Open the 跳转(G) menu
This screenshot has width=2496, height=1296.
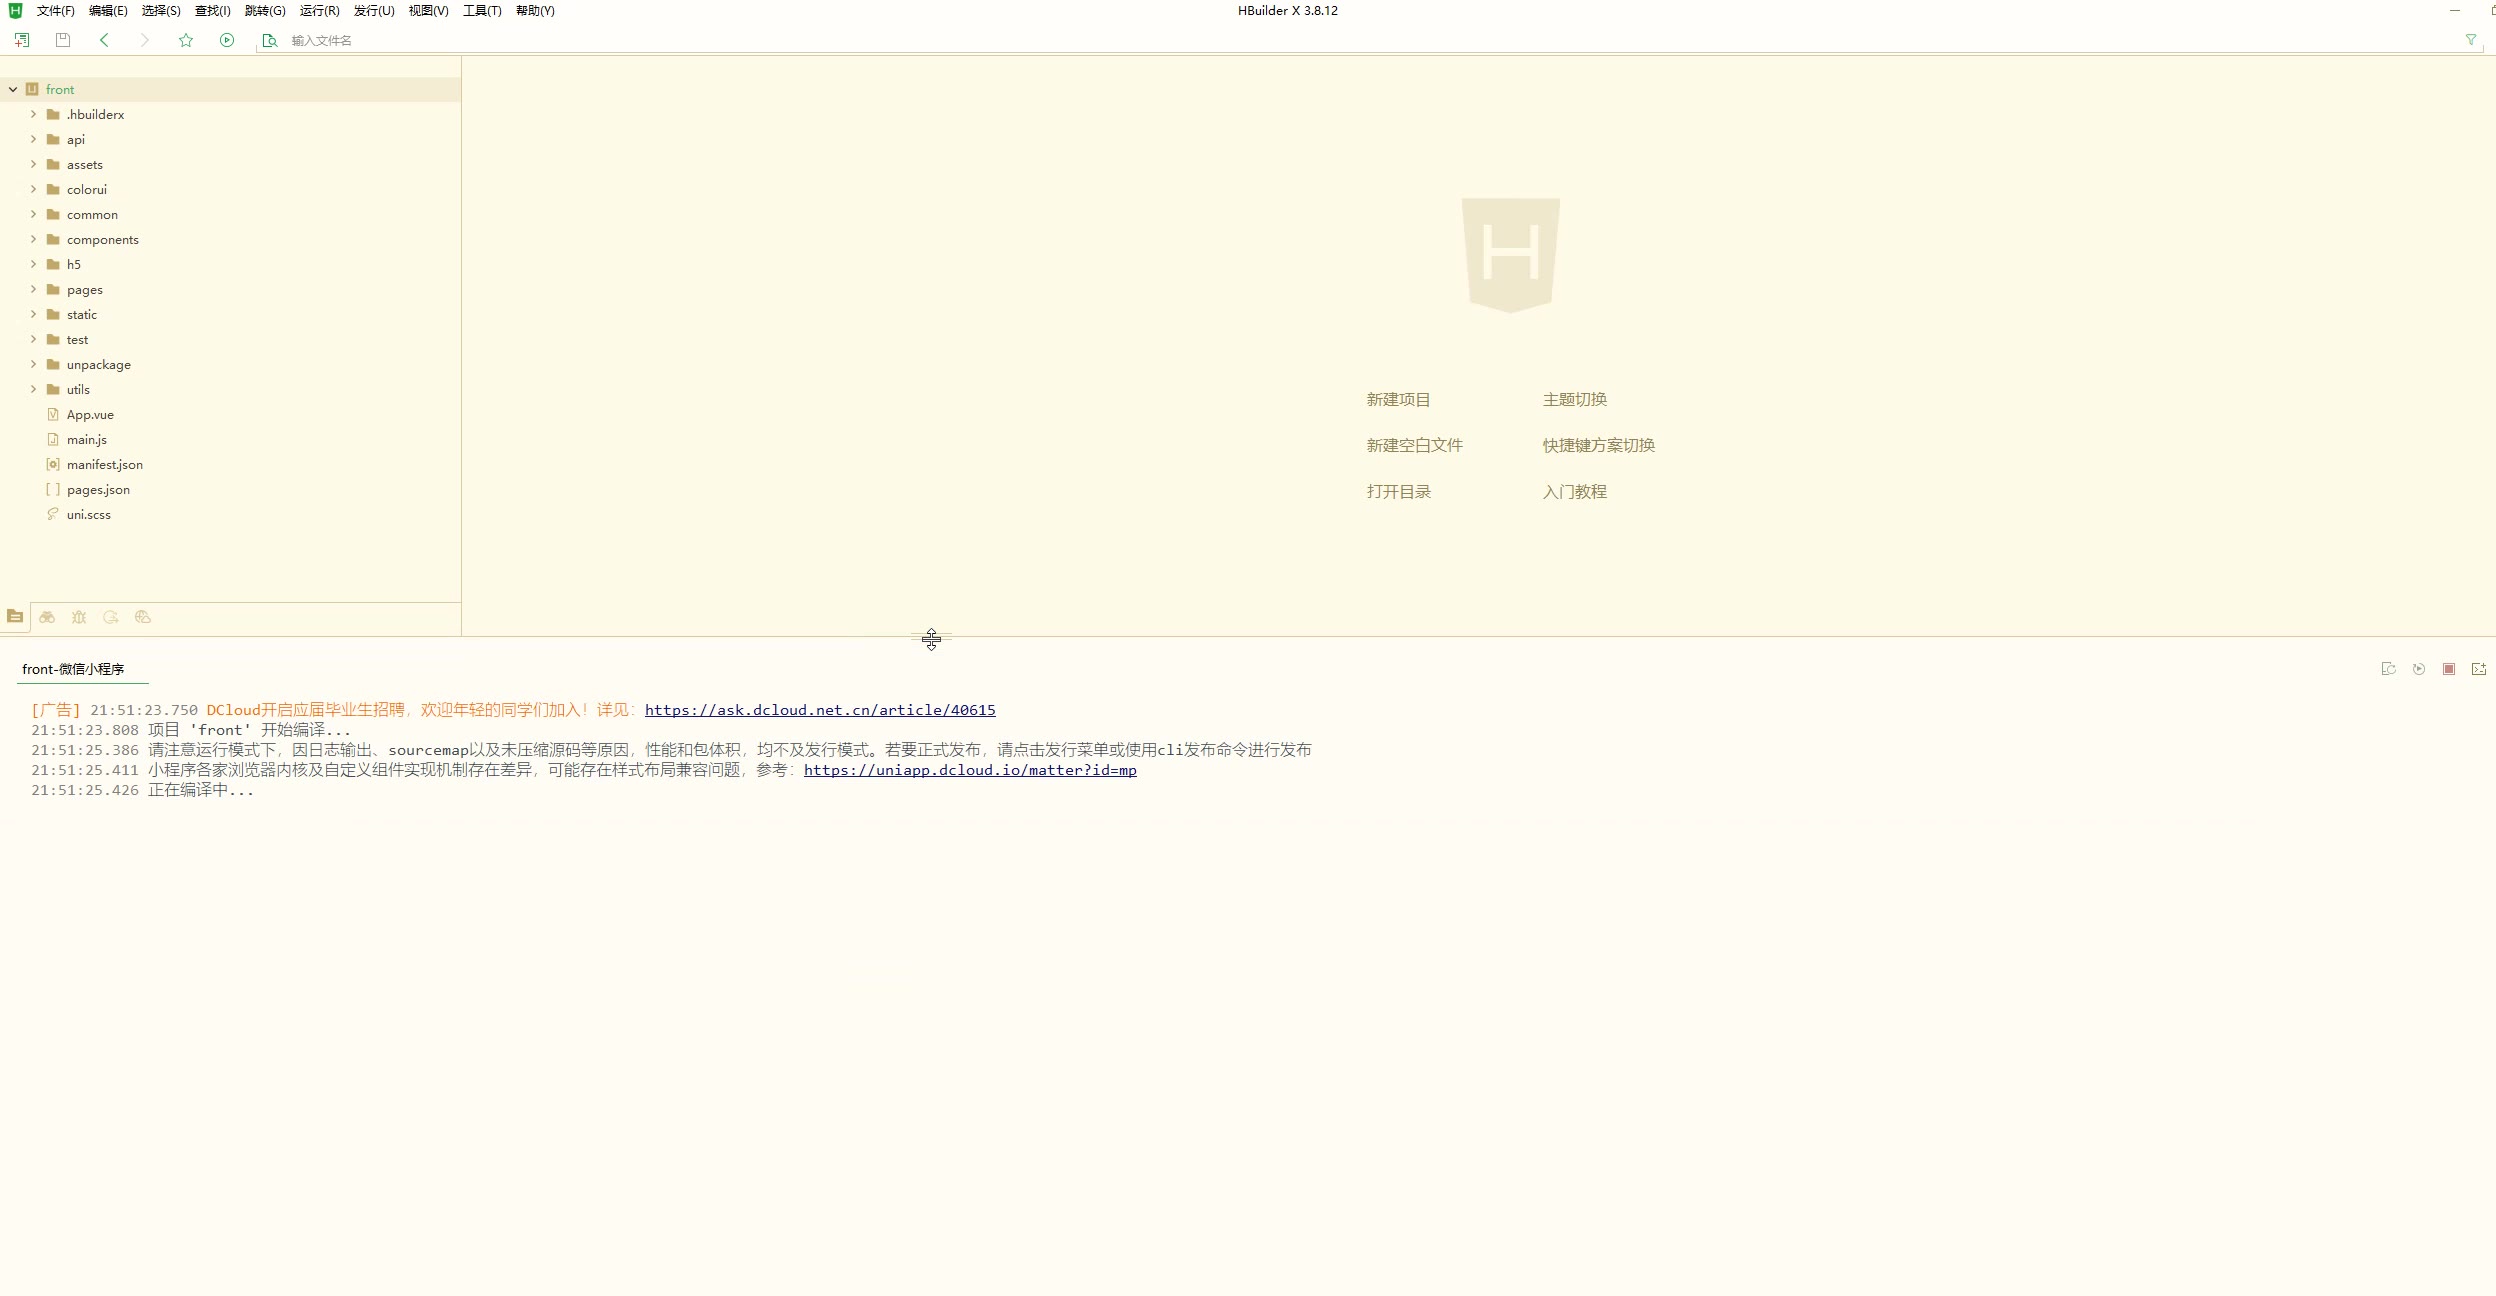click(265, 11)
